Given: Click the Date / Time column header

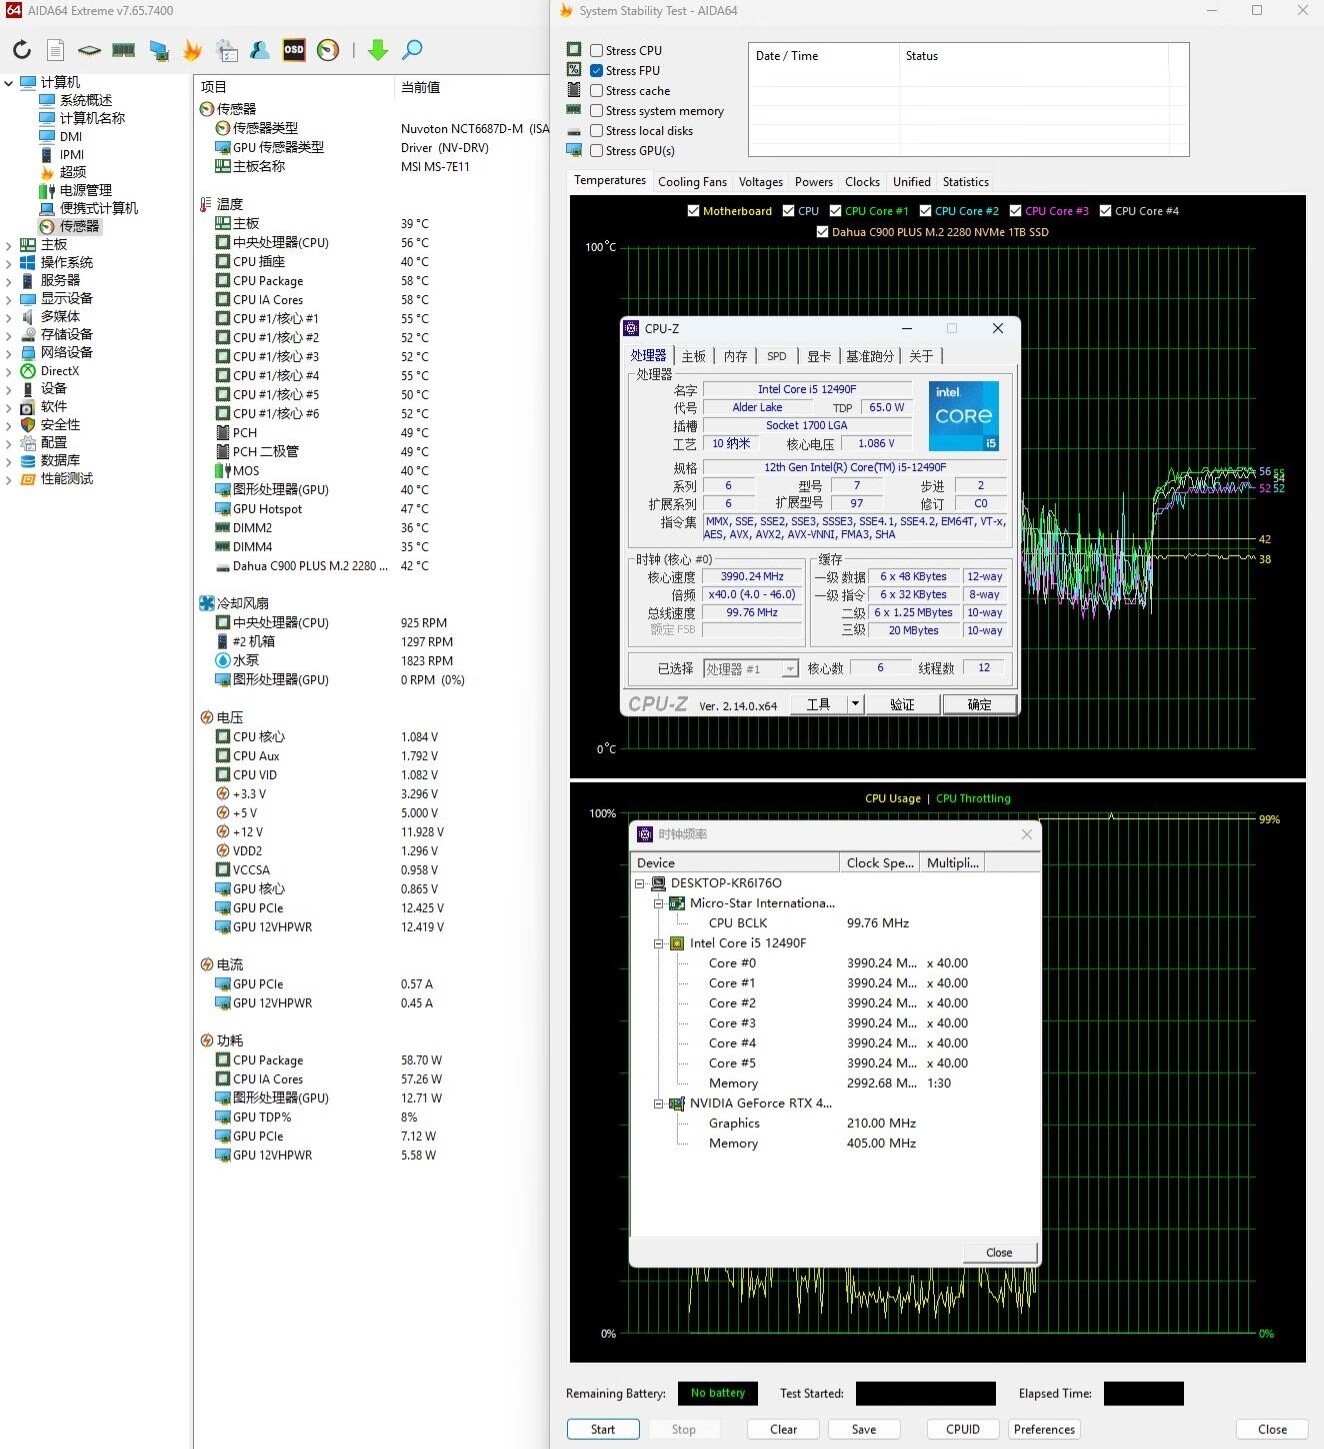Looking at the screenshot, I should 825,56.
